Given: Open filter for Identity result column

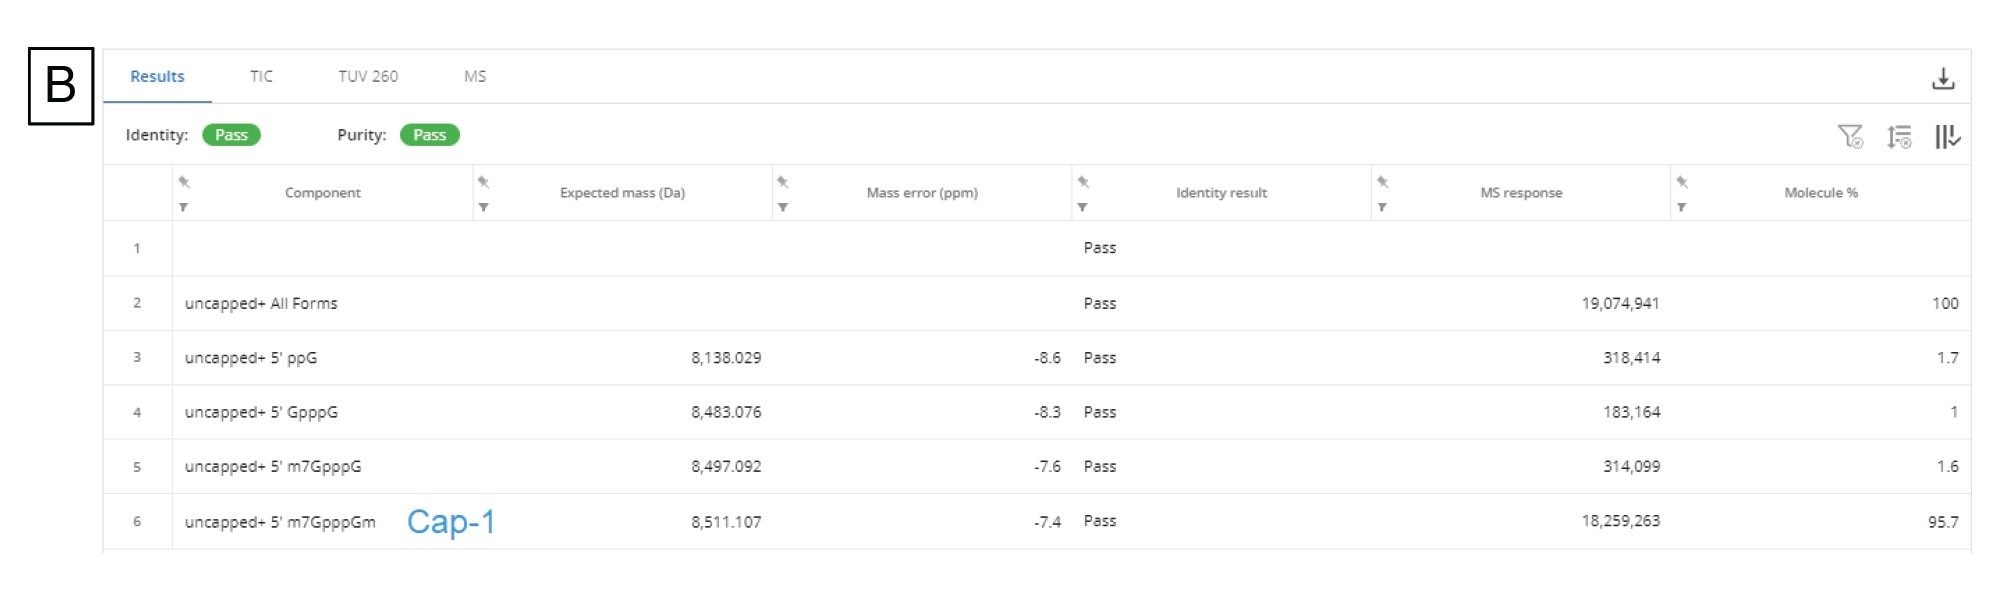Looking at the screenshot, I should pos(1083,207).
